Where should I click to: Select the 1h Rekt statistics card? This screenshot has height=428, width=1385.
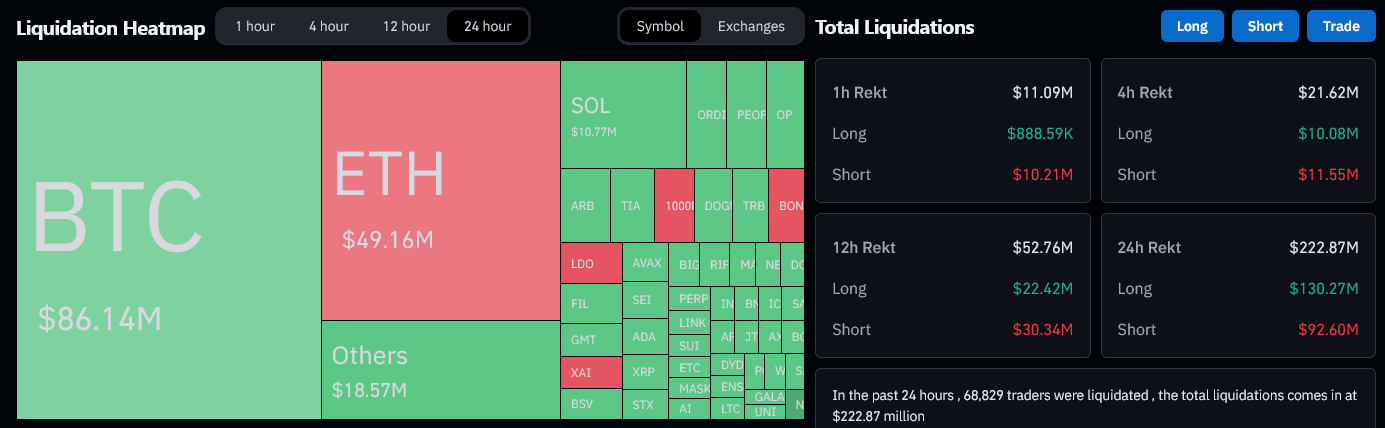click(952, 133)
